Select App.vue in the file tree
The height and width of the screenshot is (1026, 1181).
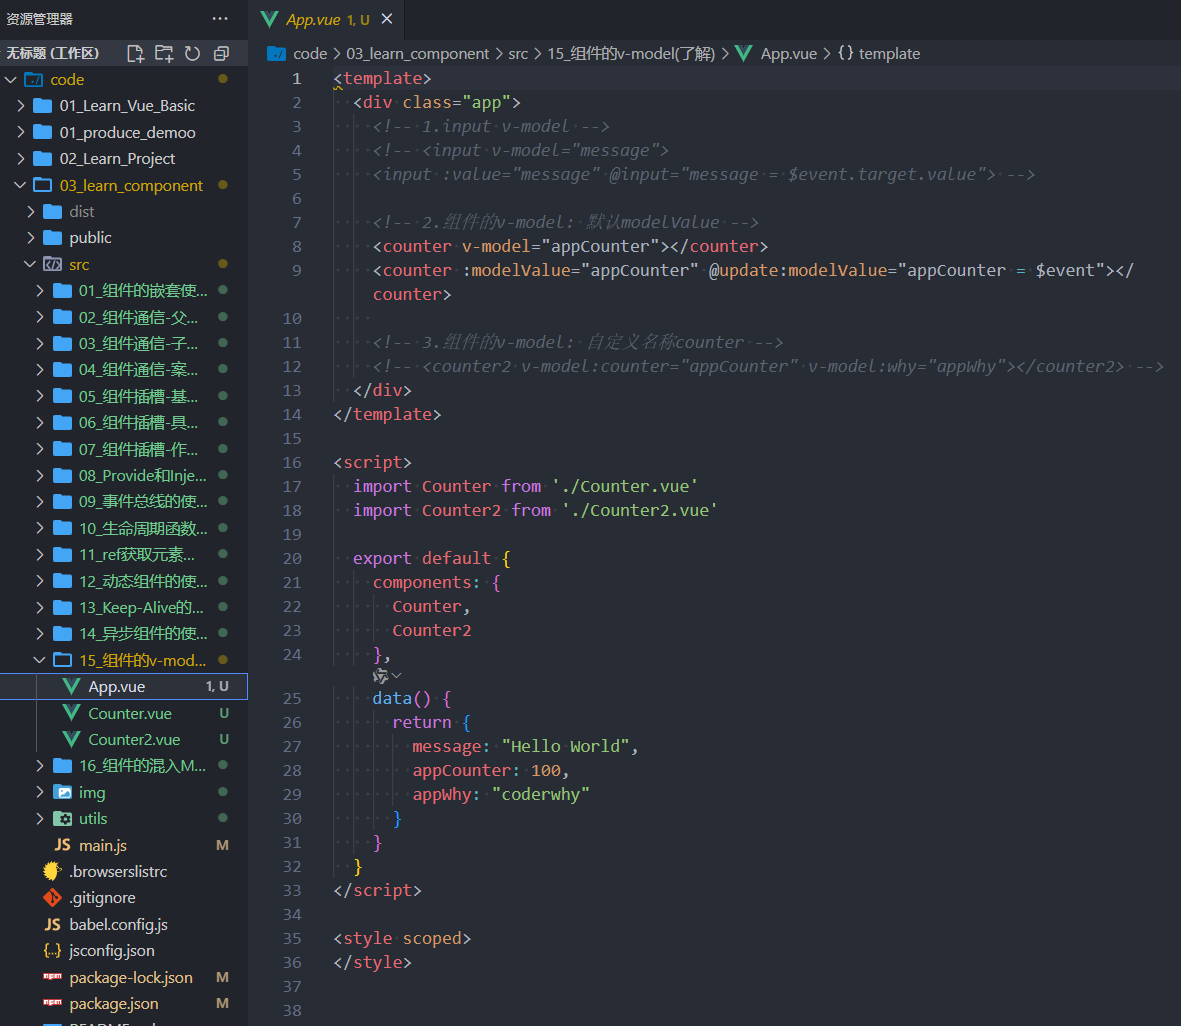point(124,686)
